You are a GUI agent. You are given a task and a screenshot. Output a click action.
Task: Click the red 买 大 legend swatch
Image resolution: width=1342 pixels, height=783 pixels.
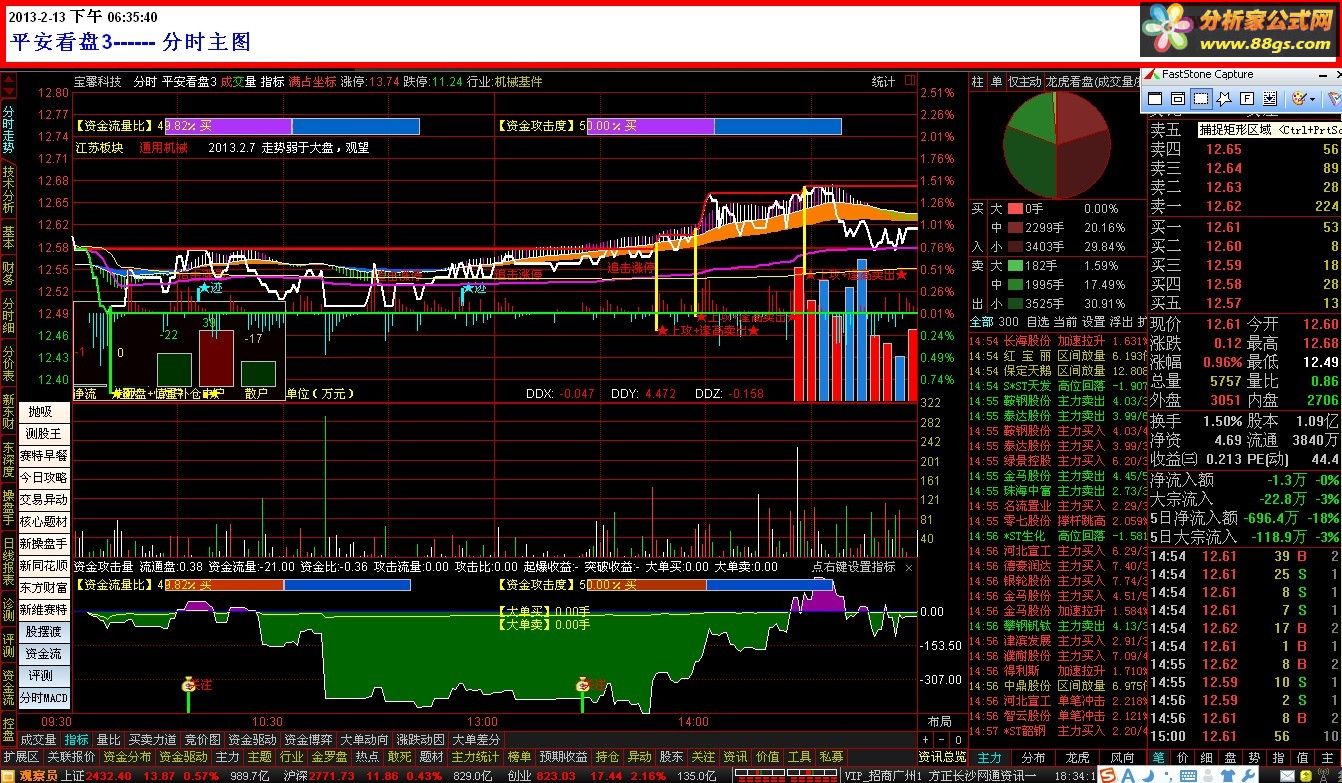[x=1017, y=208]
